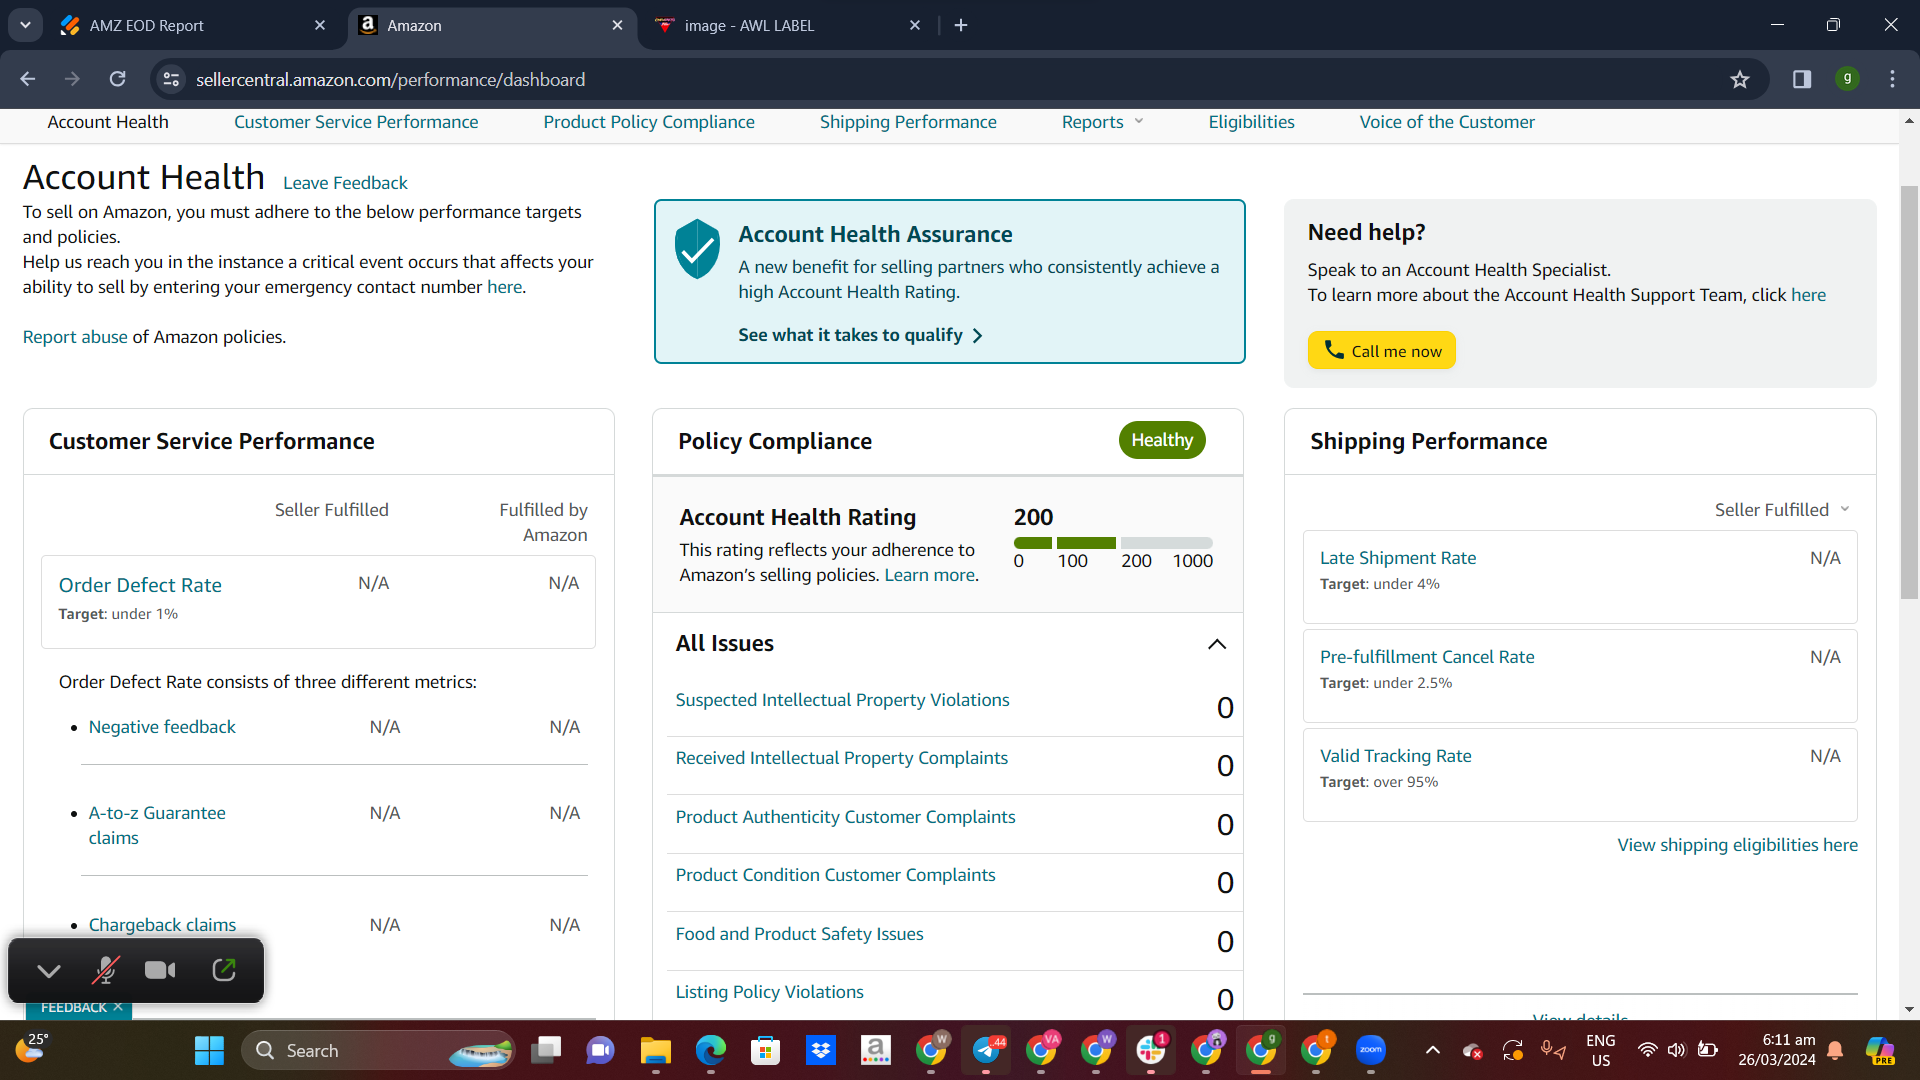The image size is (1920, 1080).
Task: Click View shipping eligibilities here
Action: pyautogui.click(x=1737, y=845)
